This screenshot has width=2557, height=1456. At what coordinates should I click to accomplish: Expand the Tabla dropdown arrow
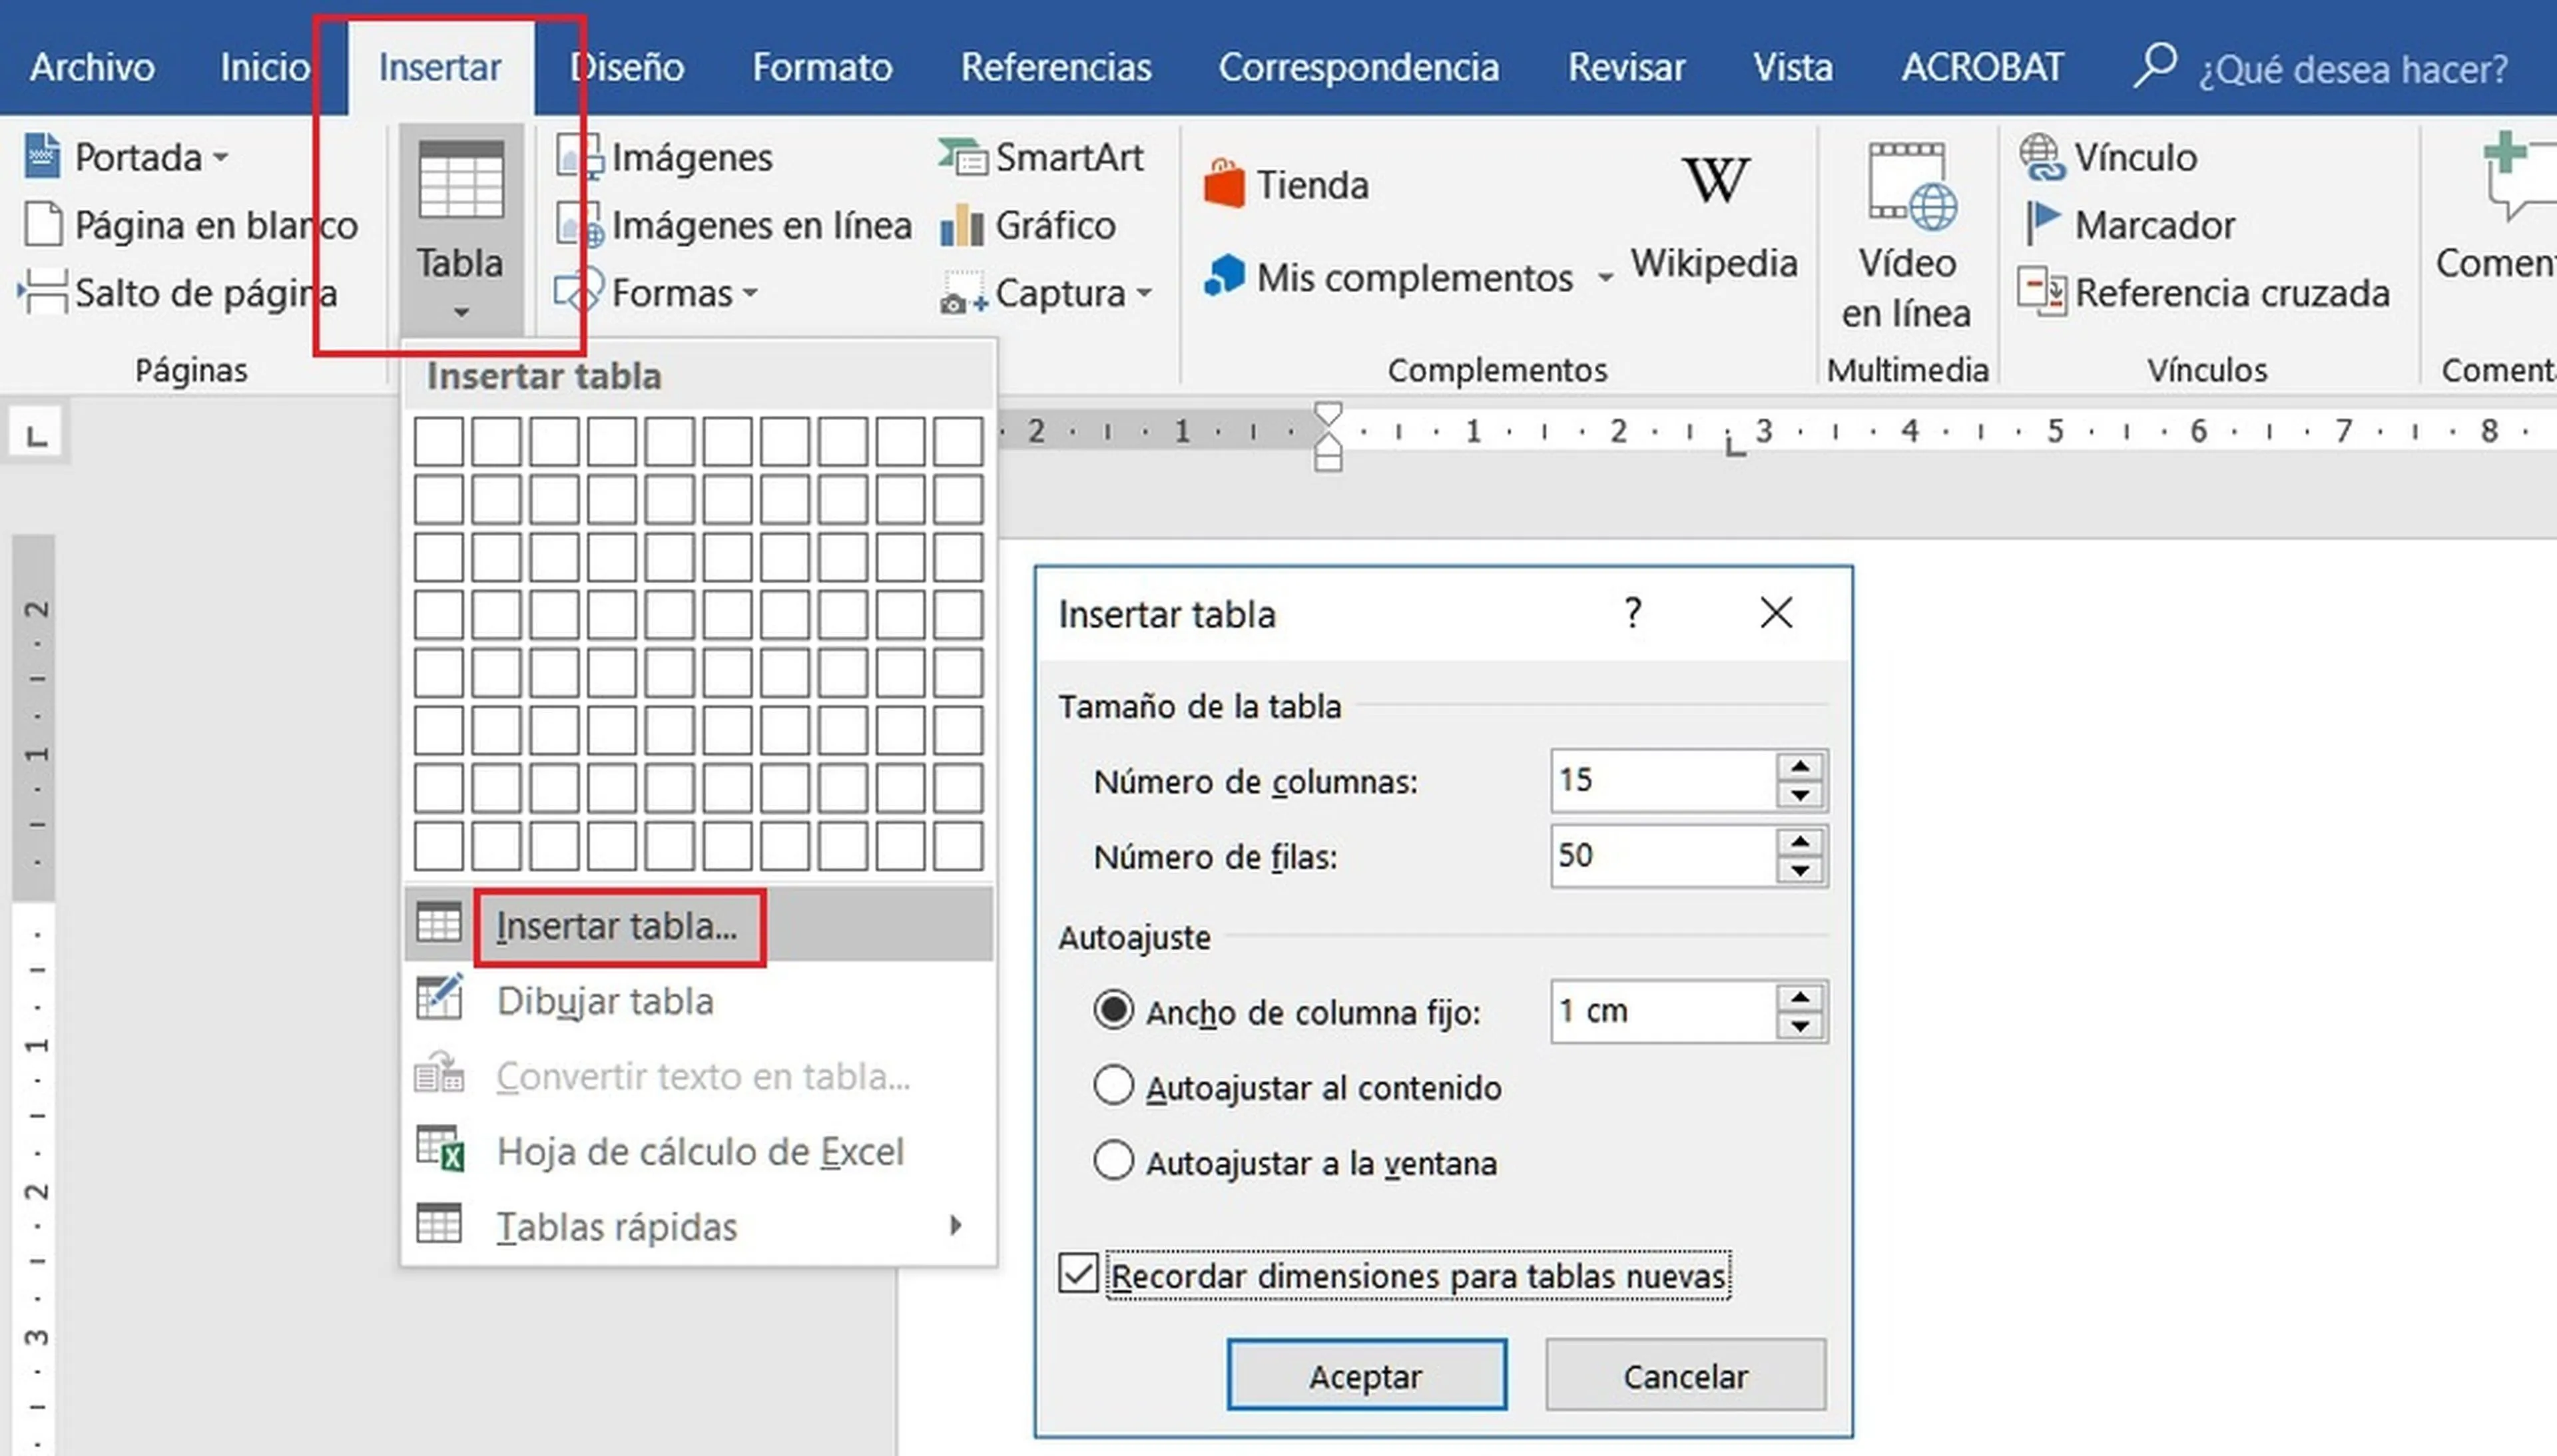coord(460,312)
